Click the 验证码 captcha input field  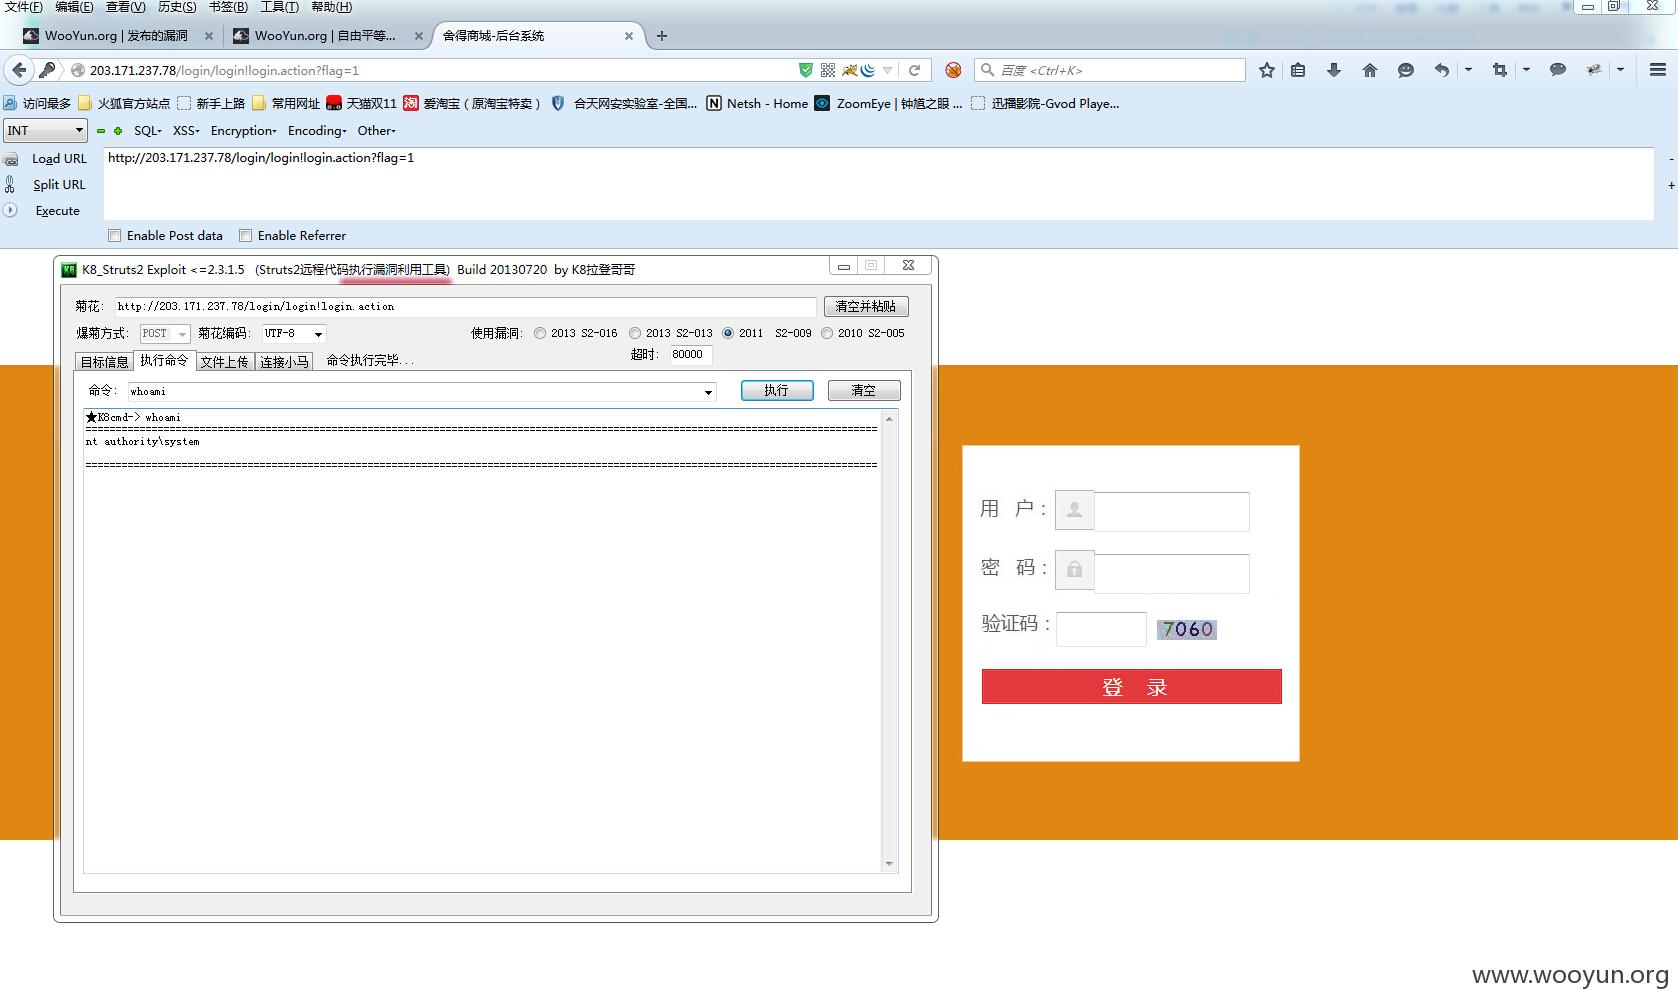point(1101,629)
